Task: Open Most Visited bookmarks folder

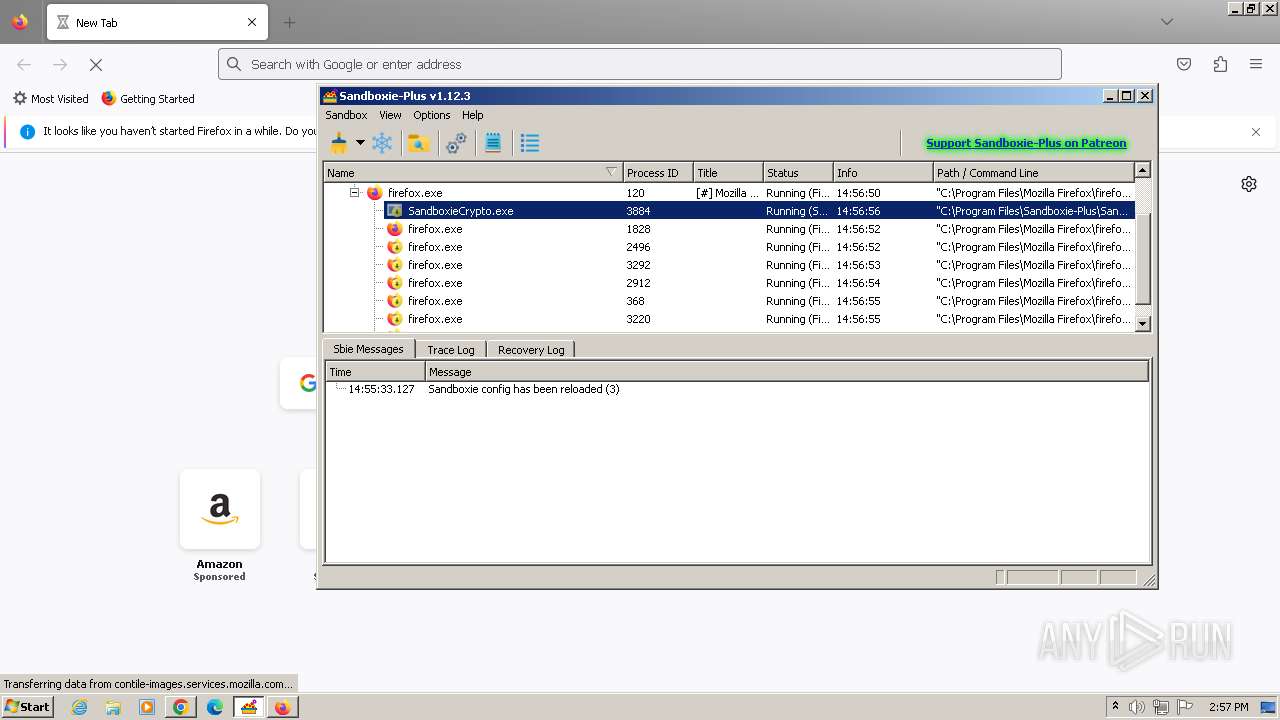Action: coord(51,99)
